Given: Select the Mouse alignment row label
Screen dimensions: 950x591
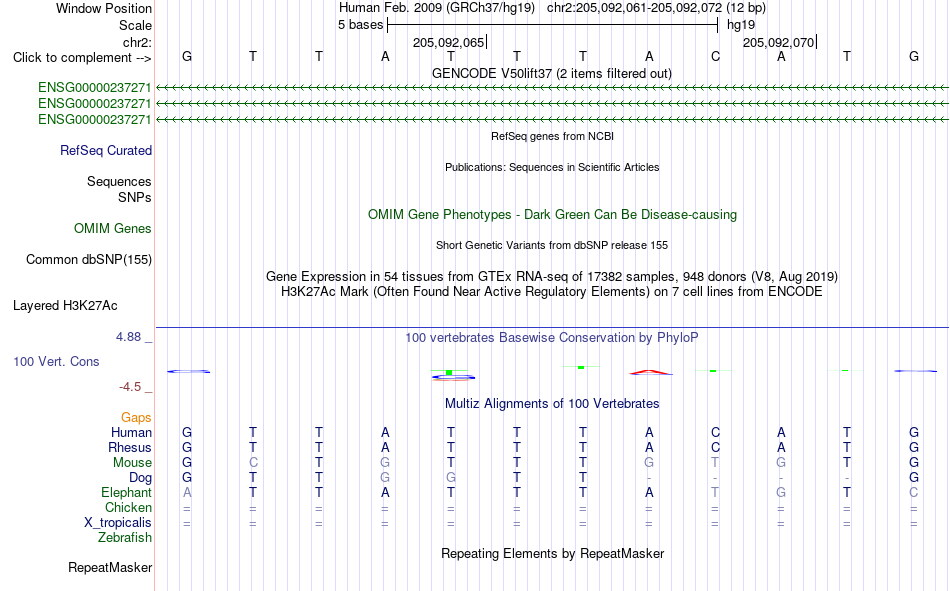Looking at the screenshot, I should [132, 462].
